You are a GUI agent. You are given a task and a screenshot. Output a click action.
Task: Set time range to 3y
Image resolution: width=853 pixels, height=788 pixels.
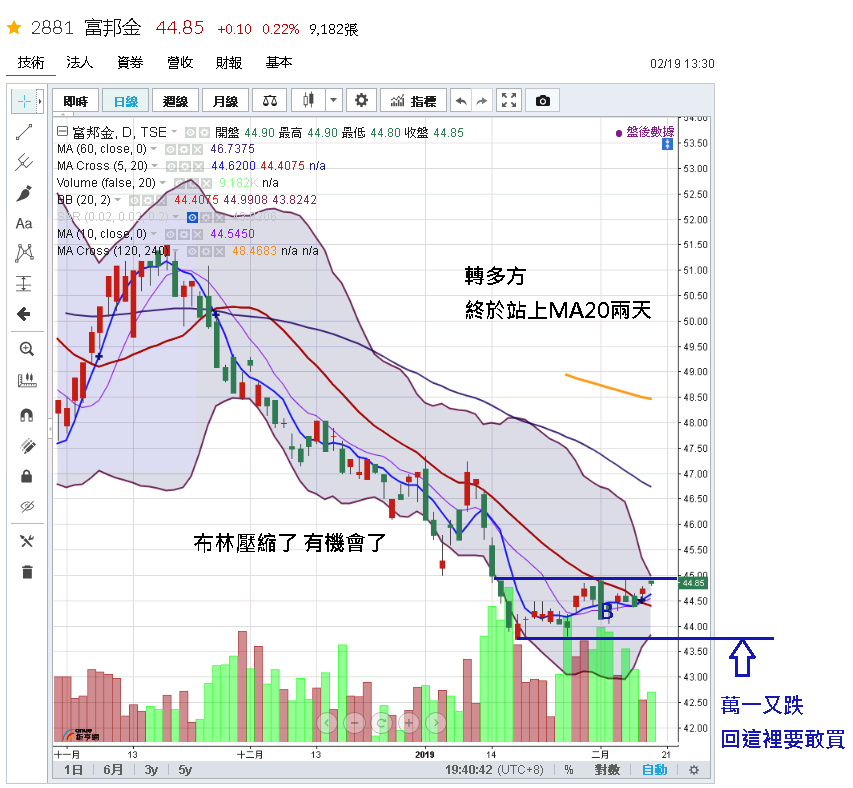pos(151,770)
